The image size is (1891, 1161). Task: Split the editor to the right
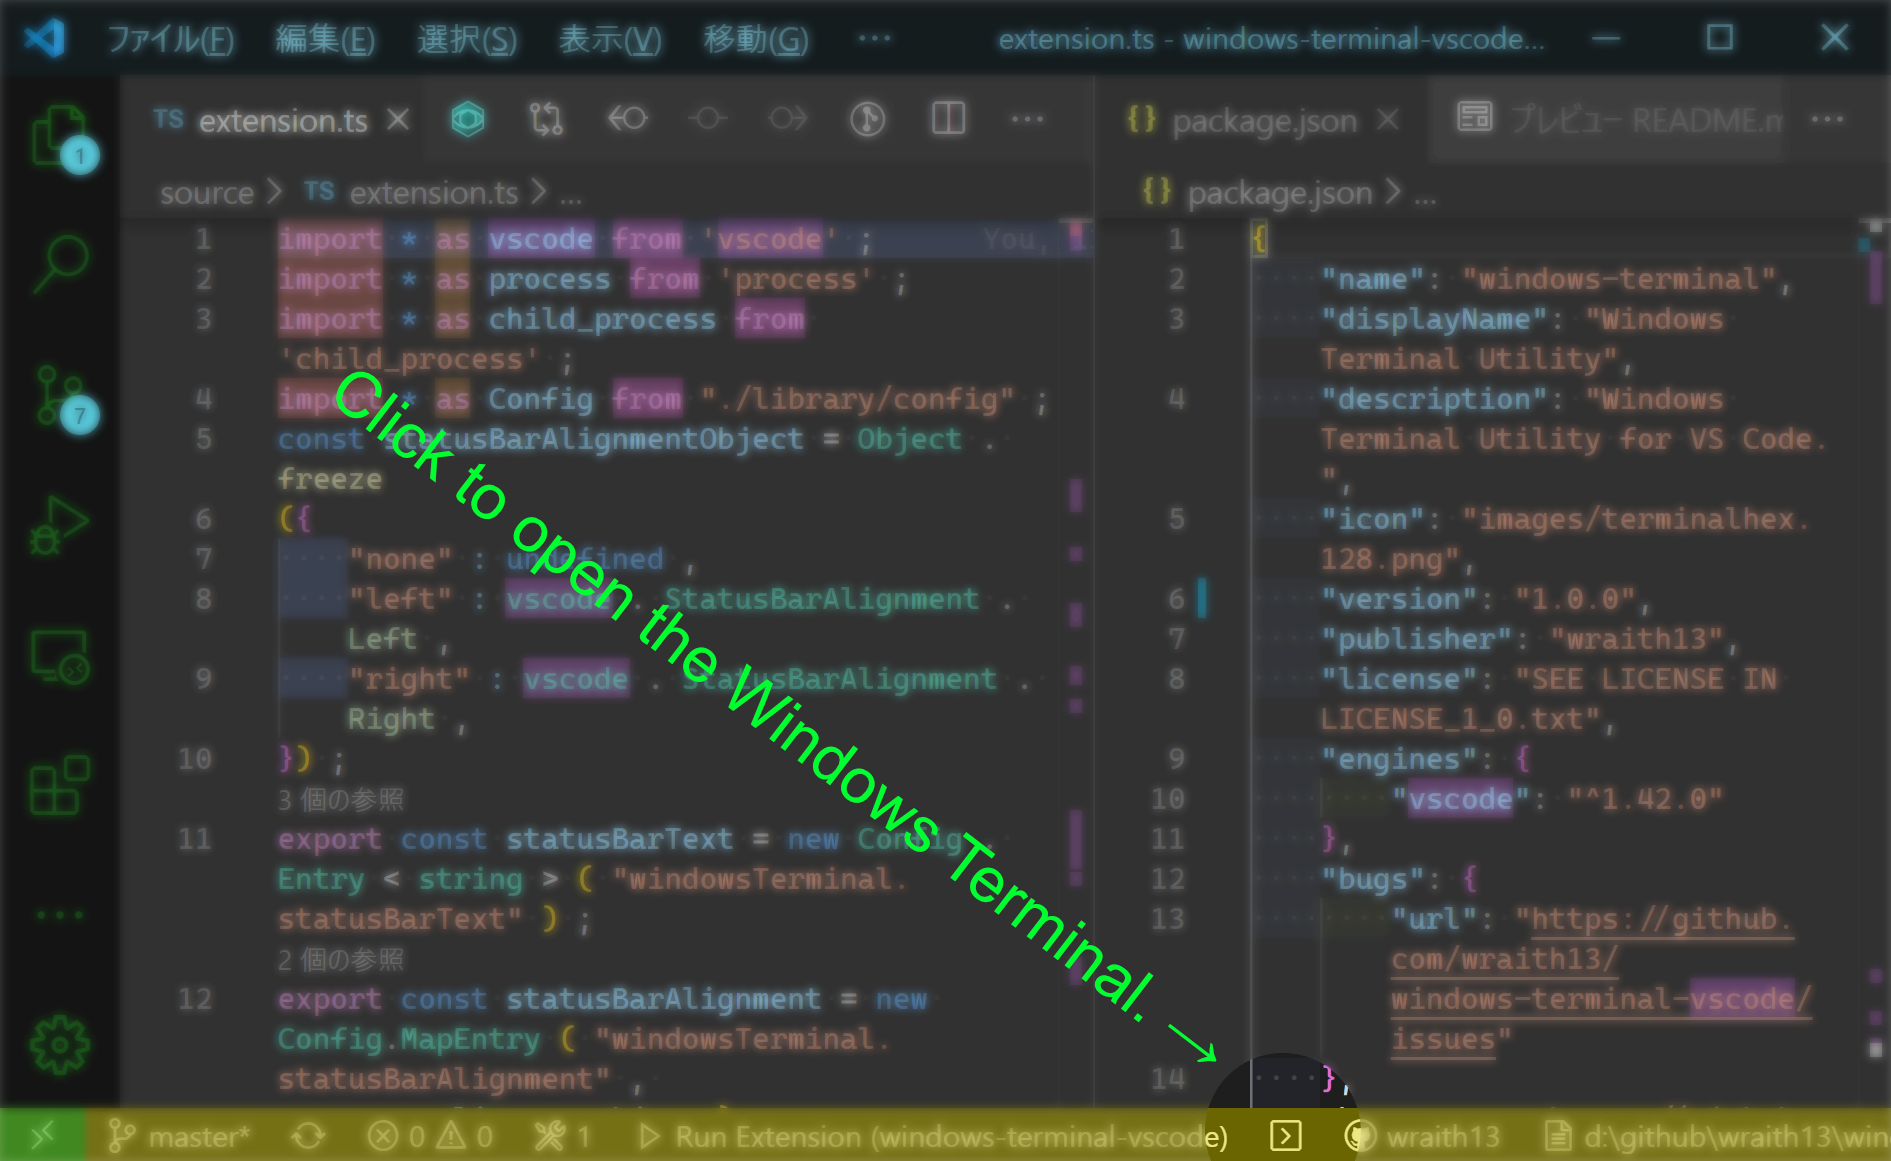click(x=948, y=119)
